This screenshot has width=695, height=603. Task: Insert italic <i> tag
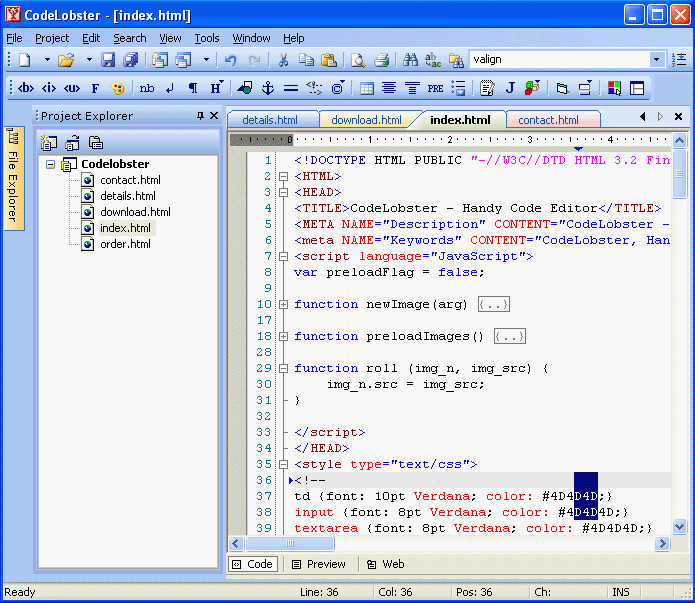pos(49,88)
